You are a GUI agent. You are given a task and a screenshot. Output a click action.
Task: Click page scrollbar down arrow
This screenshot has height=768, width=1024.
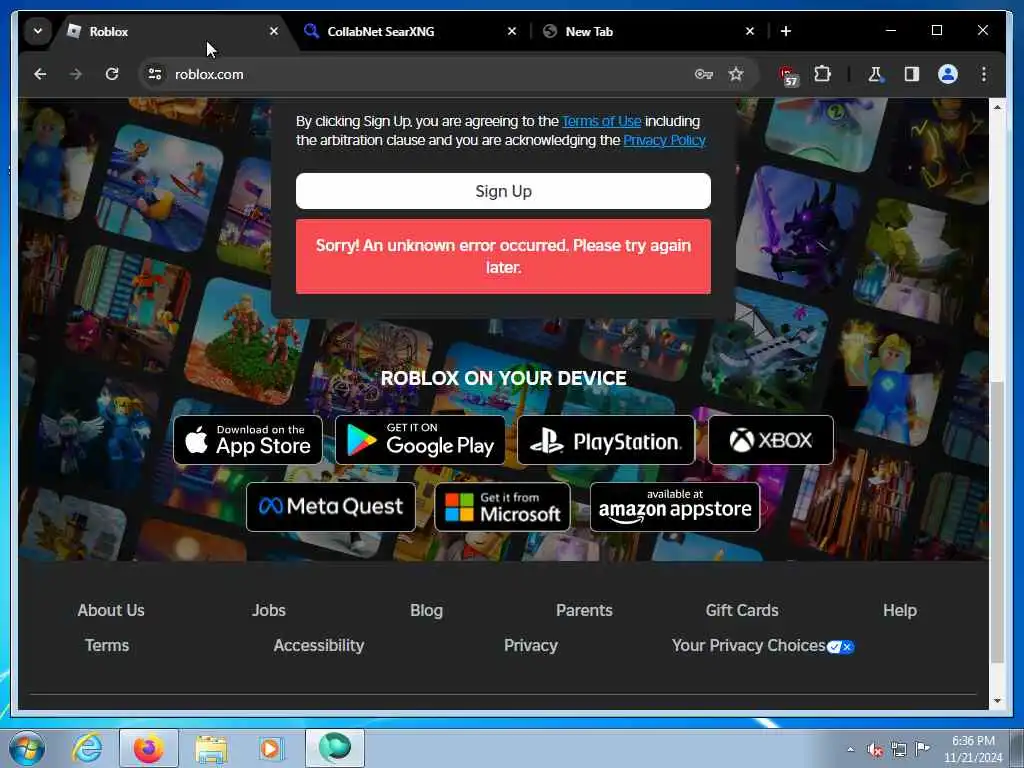click(x=997, y=701)
